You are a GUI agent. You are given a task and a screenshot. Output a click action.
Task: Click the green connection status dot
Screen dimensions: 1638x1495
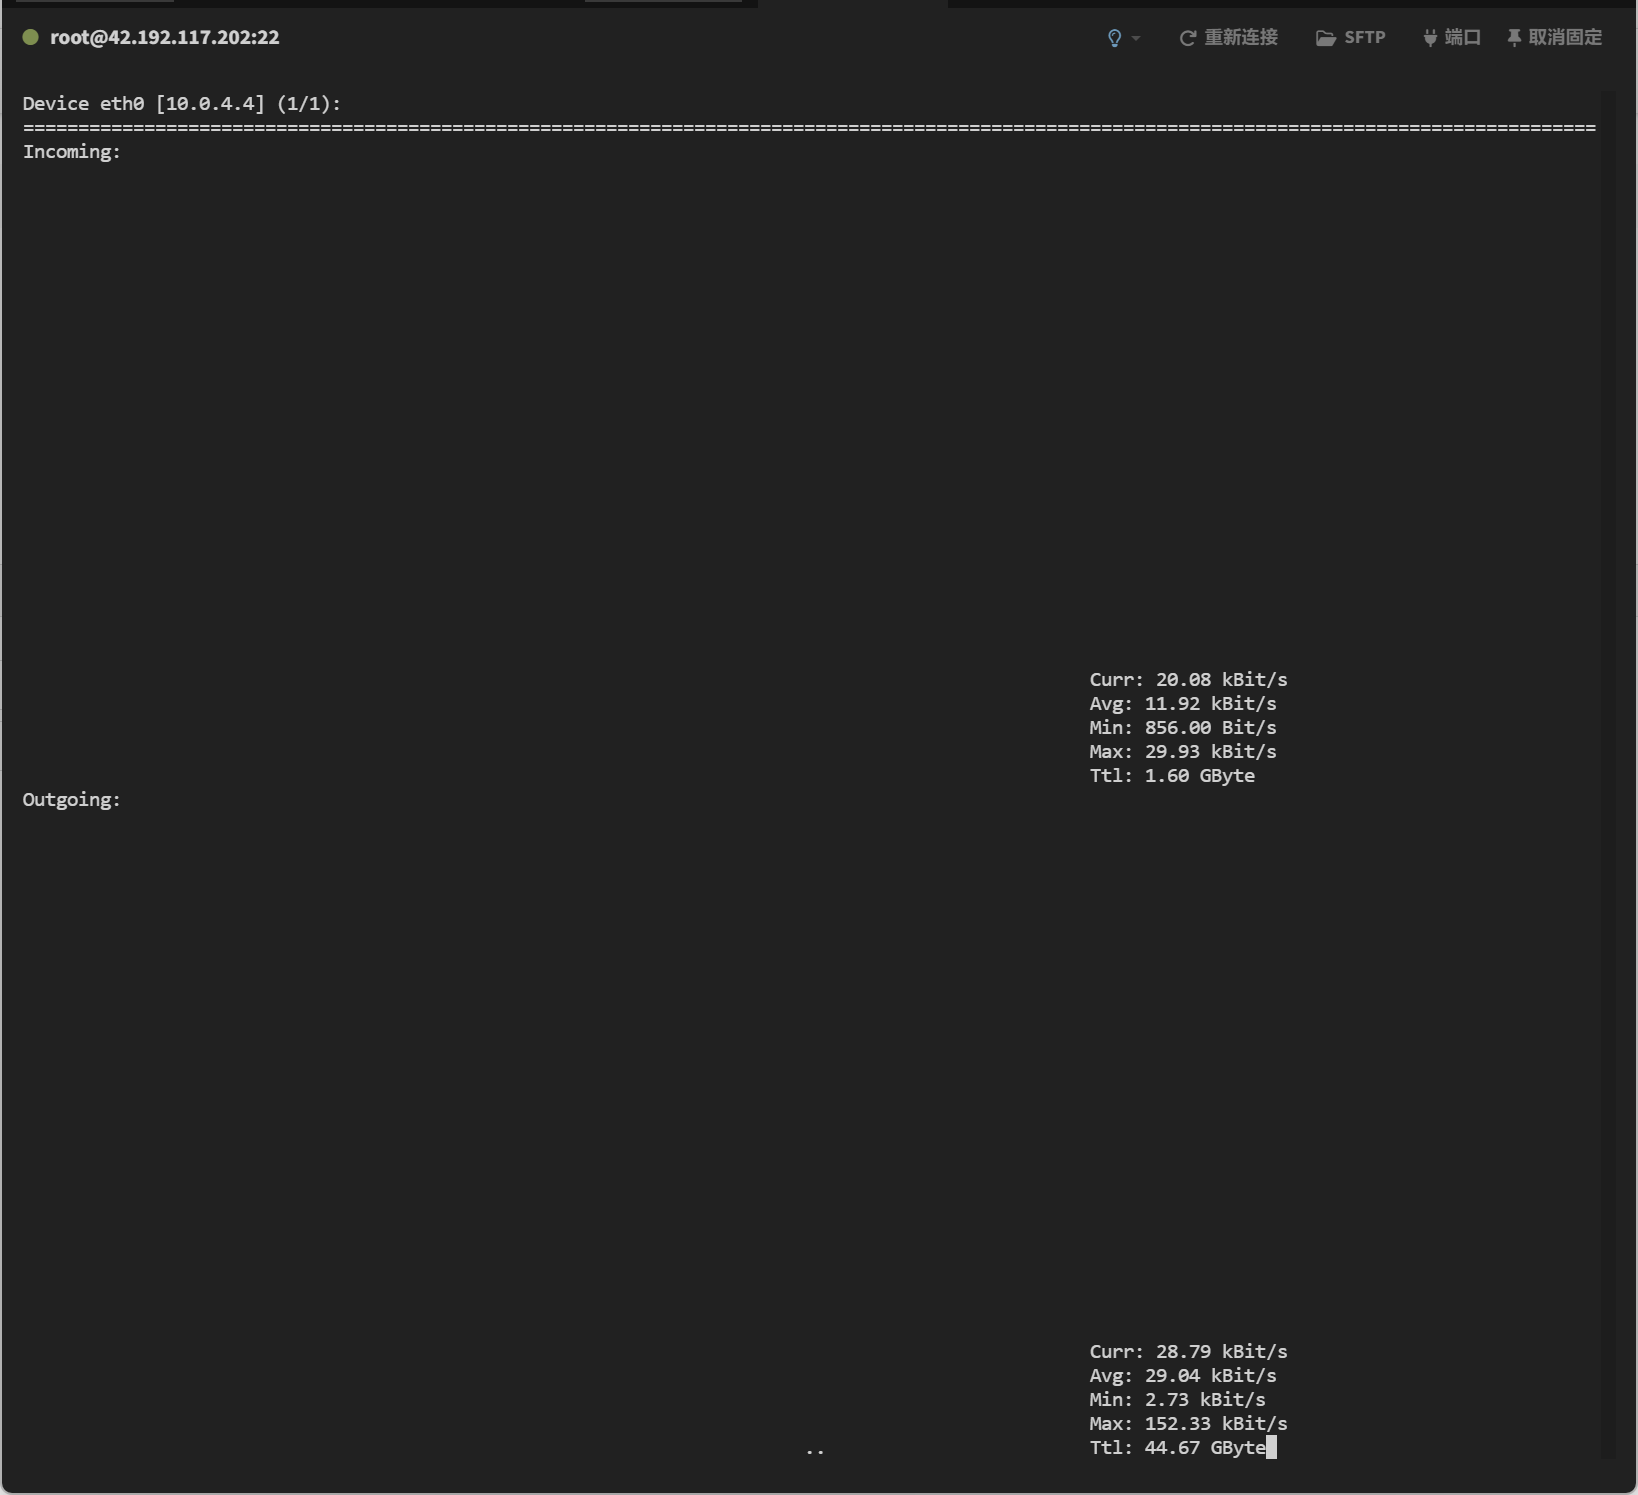coord(31,37)
